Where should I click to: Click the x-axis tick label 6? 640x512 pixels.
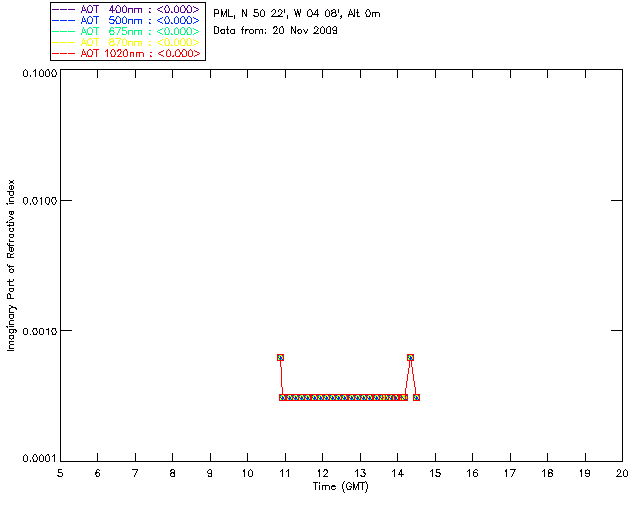click(98, 473)
